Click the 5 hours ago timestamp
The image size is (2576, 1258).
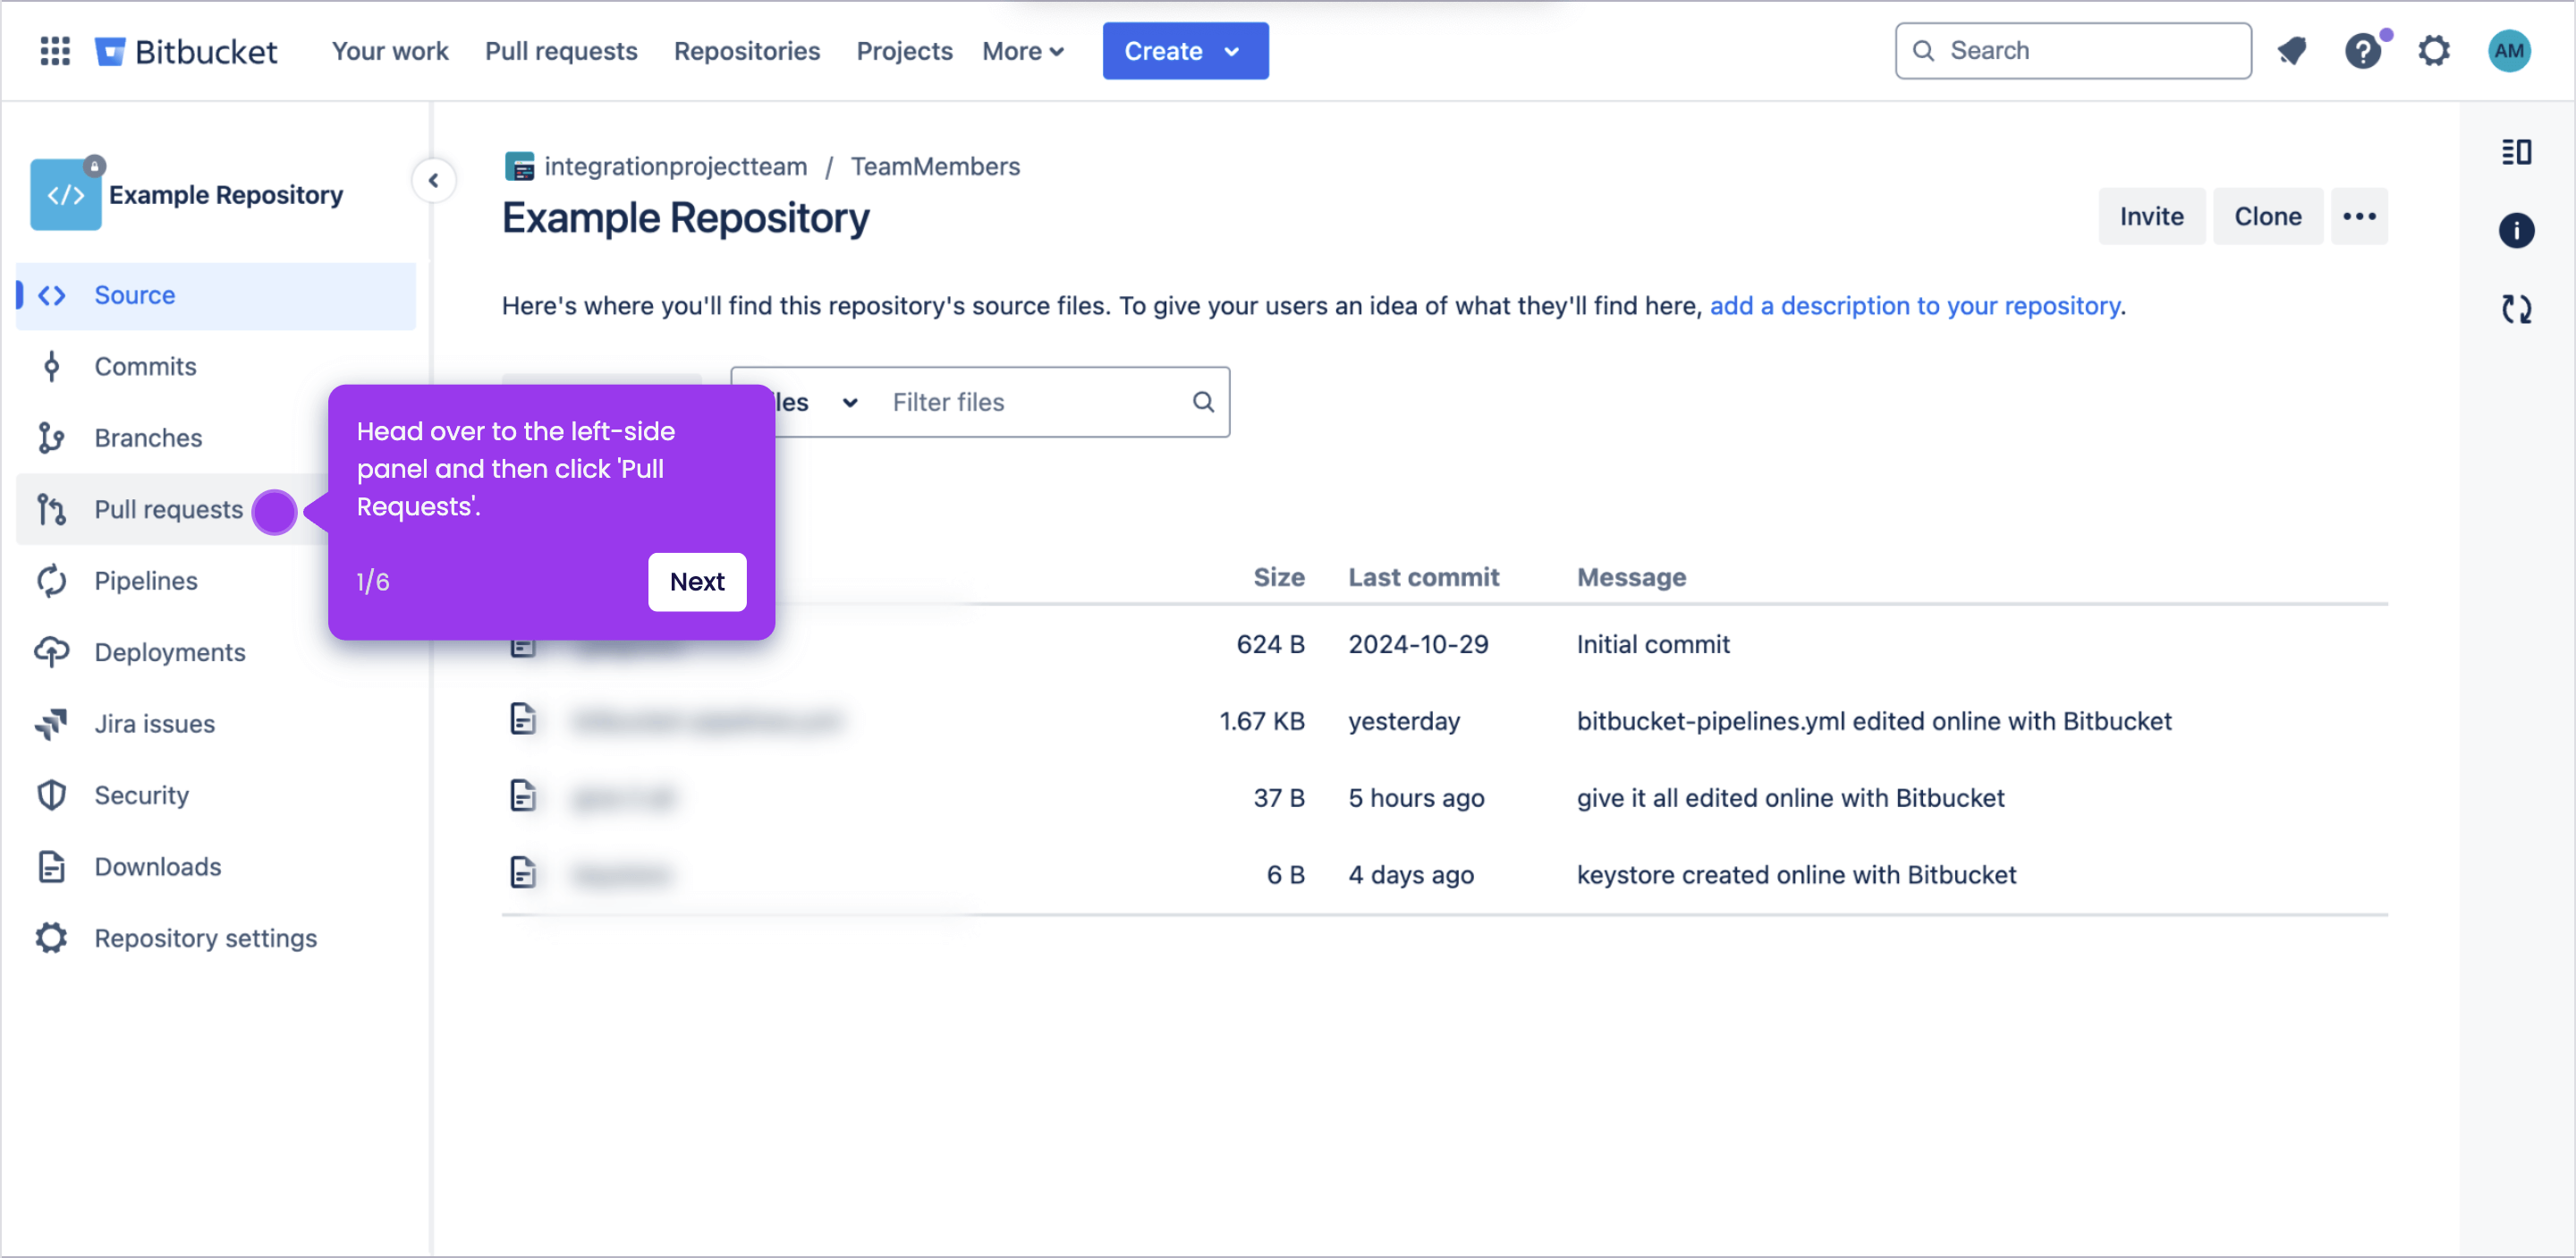tap(1416, 798)
